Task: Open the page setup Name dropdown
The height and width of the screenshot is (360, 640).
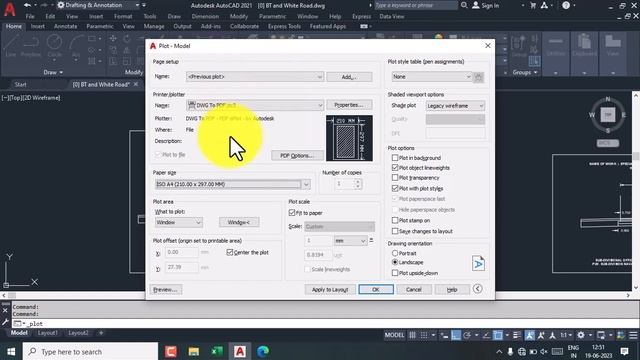Action: pyautogui.click(x=255, y=77)
